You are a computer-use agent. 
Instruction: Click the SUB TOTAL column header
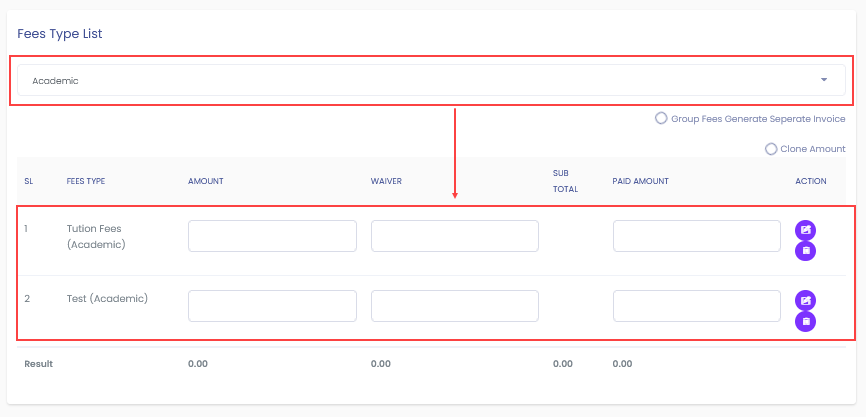[x=565, y=181]
